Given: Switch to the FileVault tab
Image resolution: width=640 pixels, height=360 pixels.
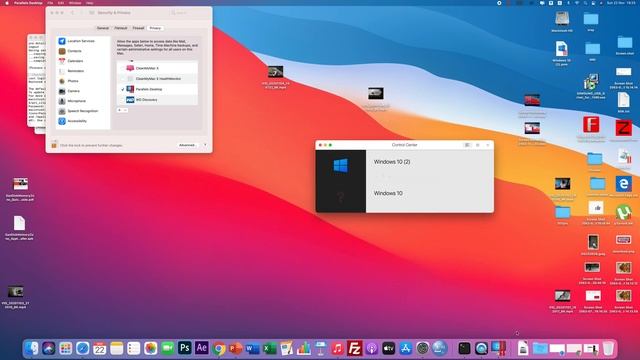Looking at the screenshot, I should [121, 28].
